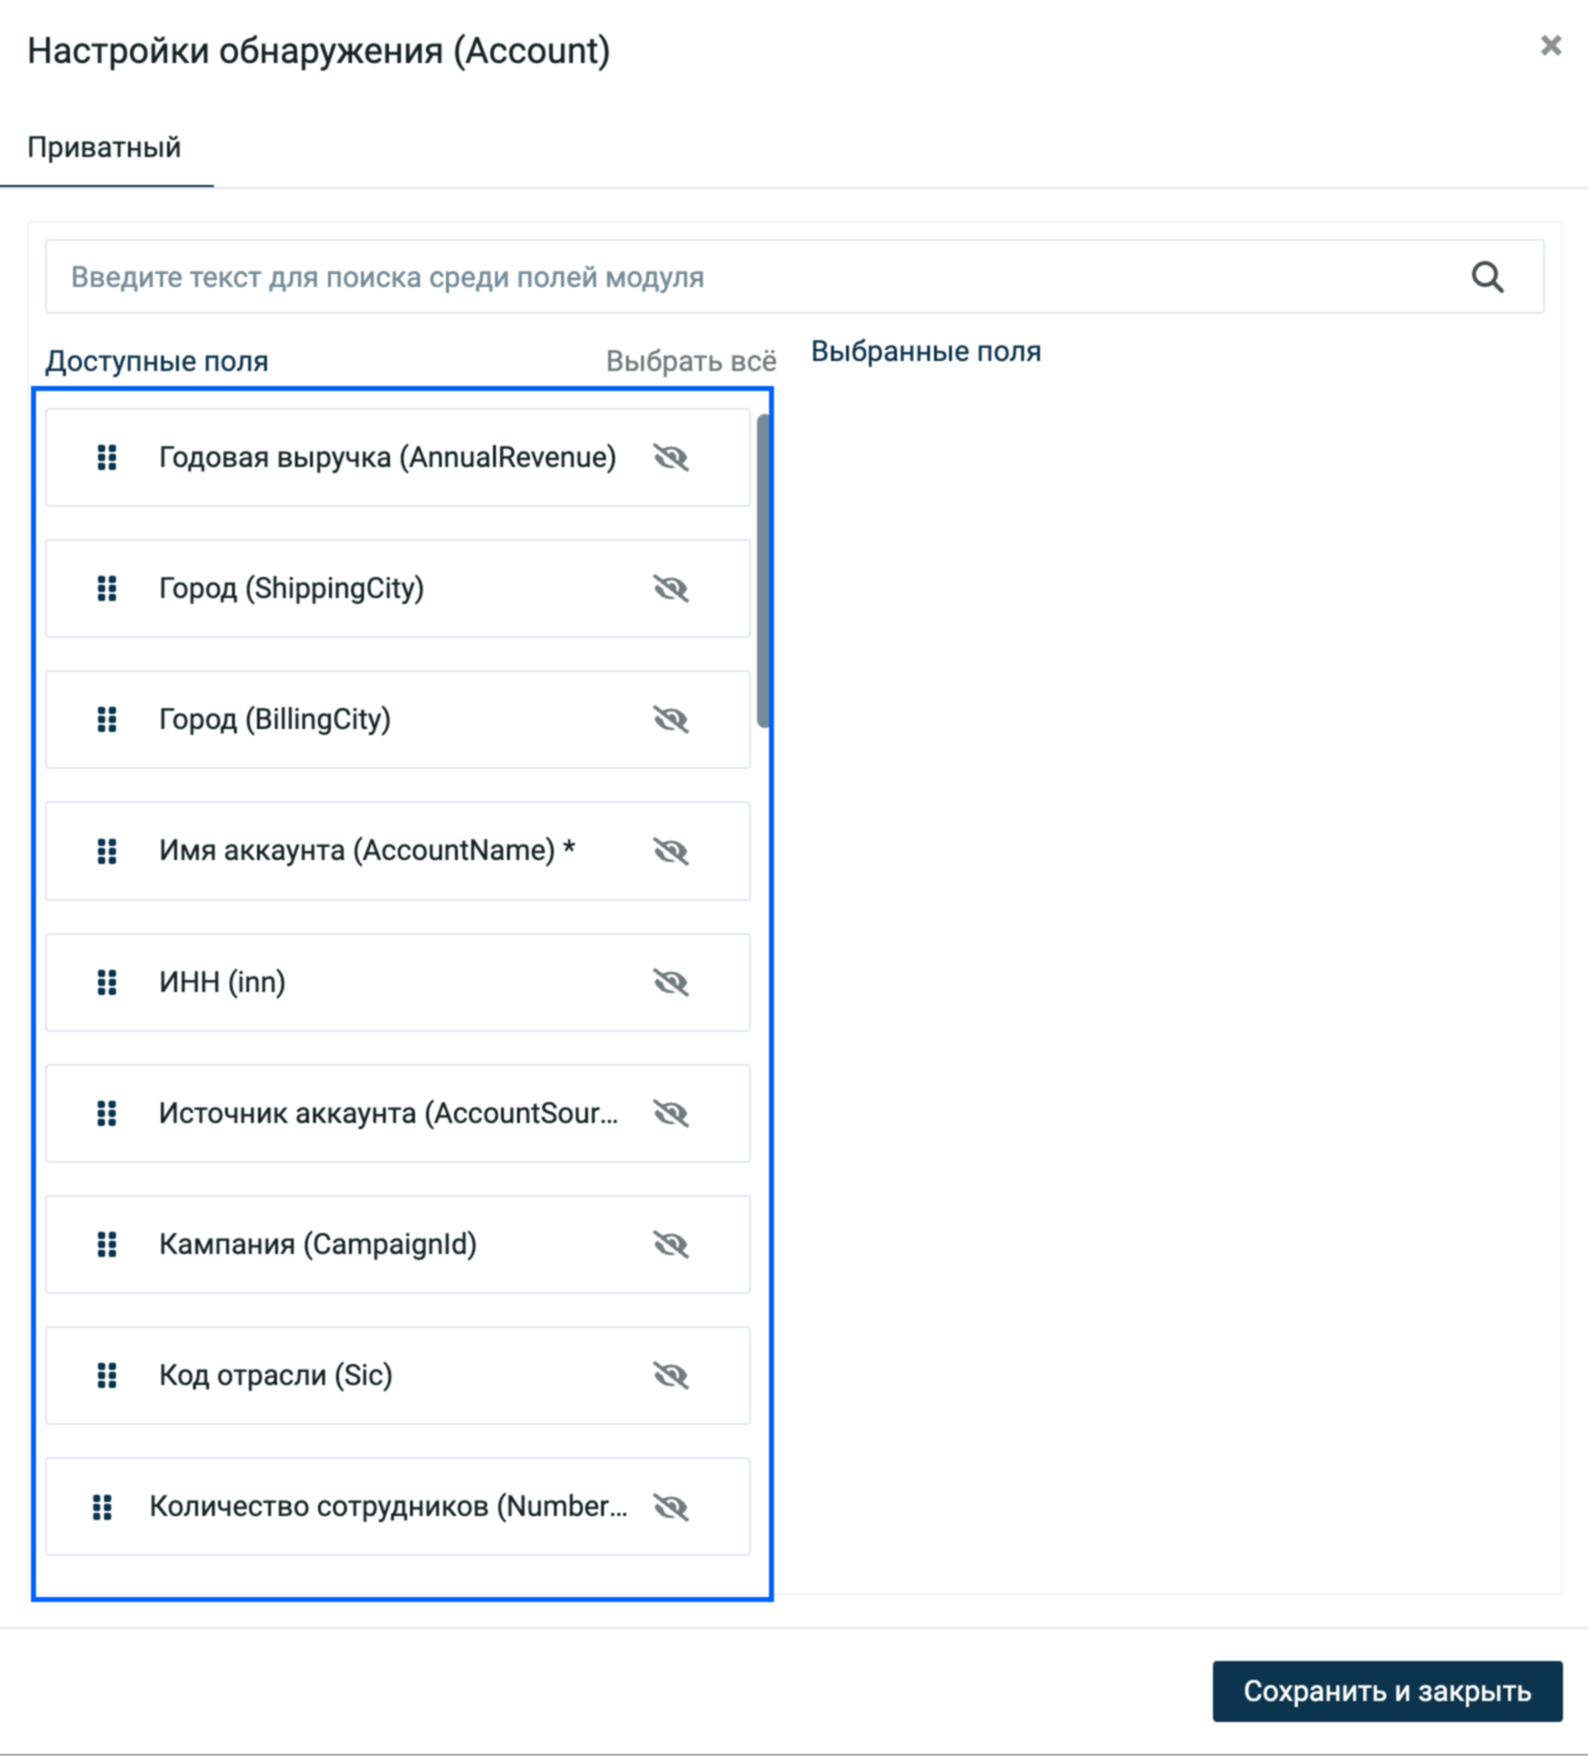Click drag handle of Количество сотрудников field
Screen dimensions: 1589x1757
point(102,1507)
